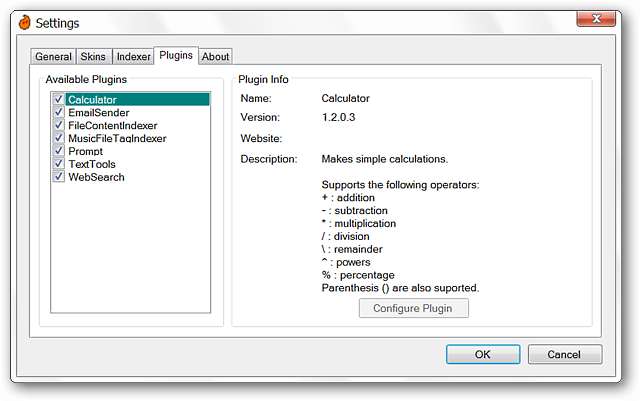Close the Settings window
The image size is (640, 401).
pos(596,19)
